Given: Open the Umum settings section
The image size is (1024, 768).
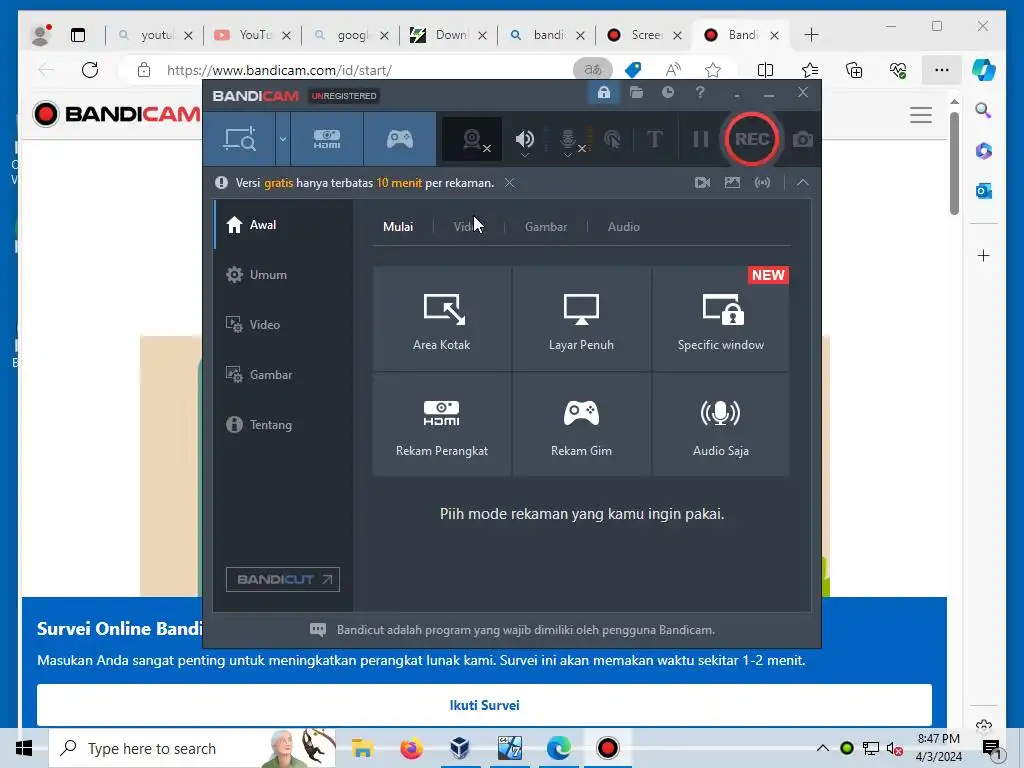Looking at the screenshot, I should [x=283, y=275].
